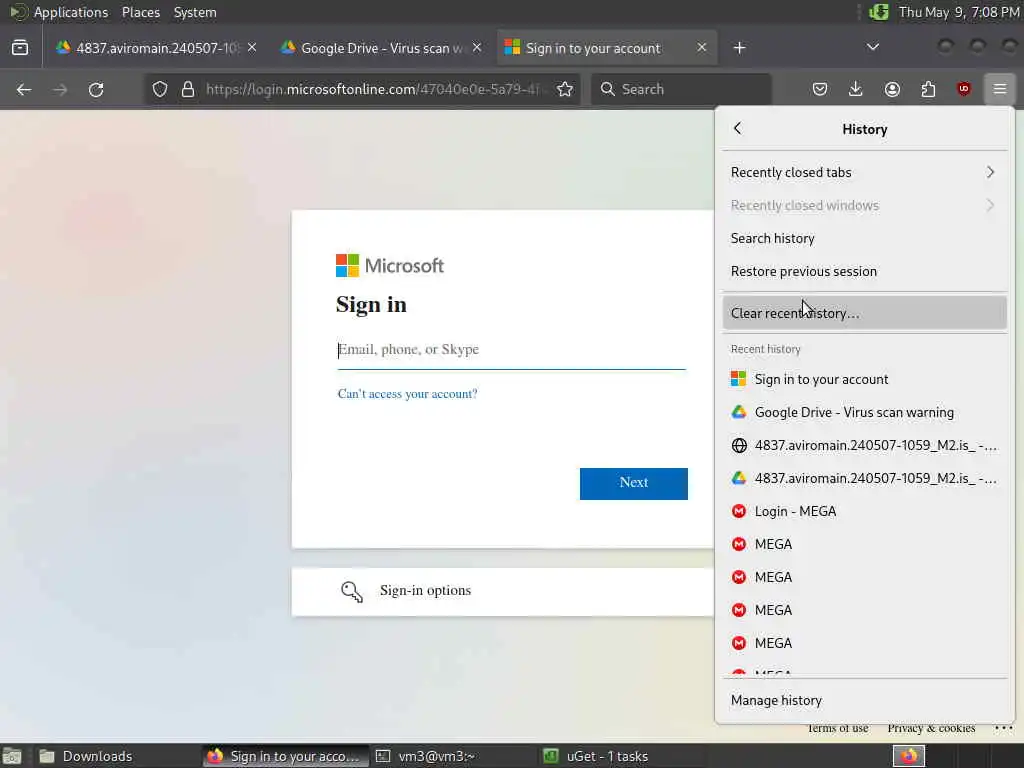
Task: Reload the current page
Action: (x=96, y=89)
